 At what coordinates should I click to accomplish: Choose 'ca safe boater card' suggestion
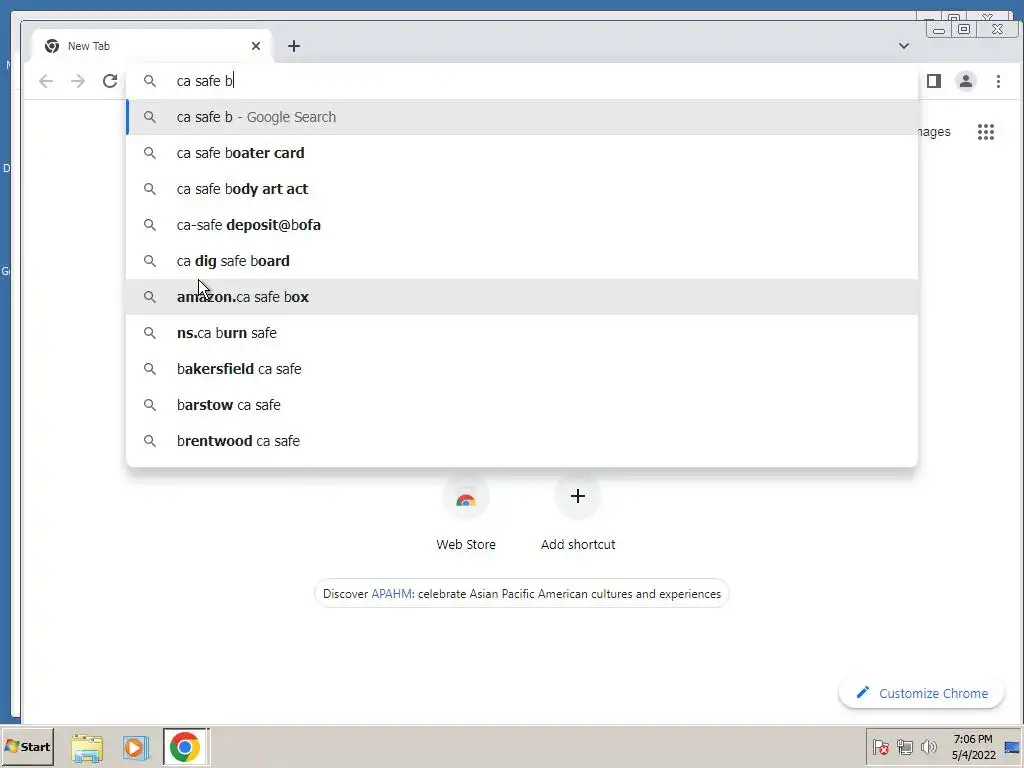pyautogui.click(x=522, y=153)
